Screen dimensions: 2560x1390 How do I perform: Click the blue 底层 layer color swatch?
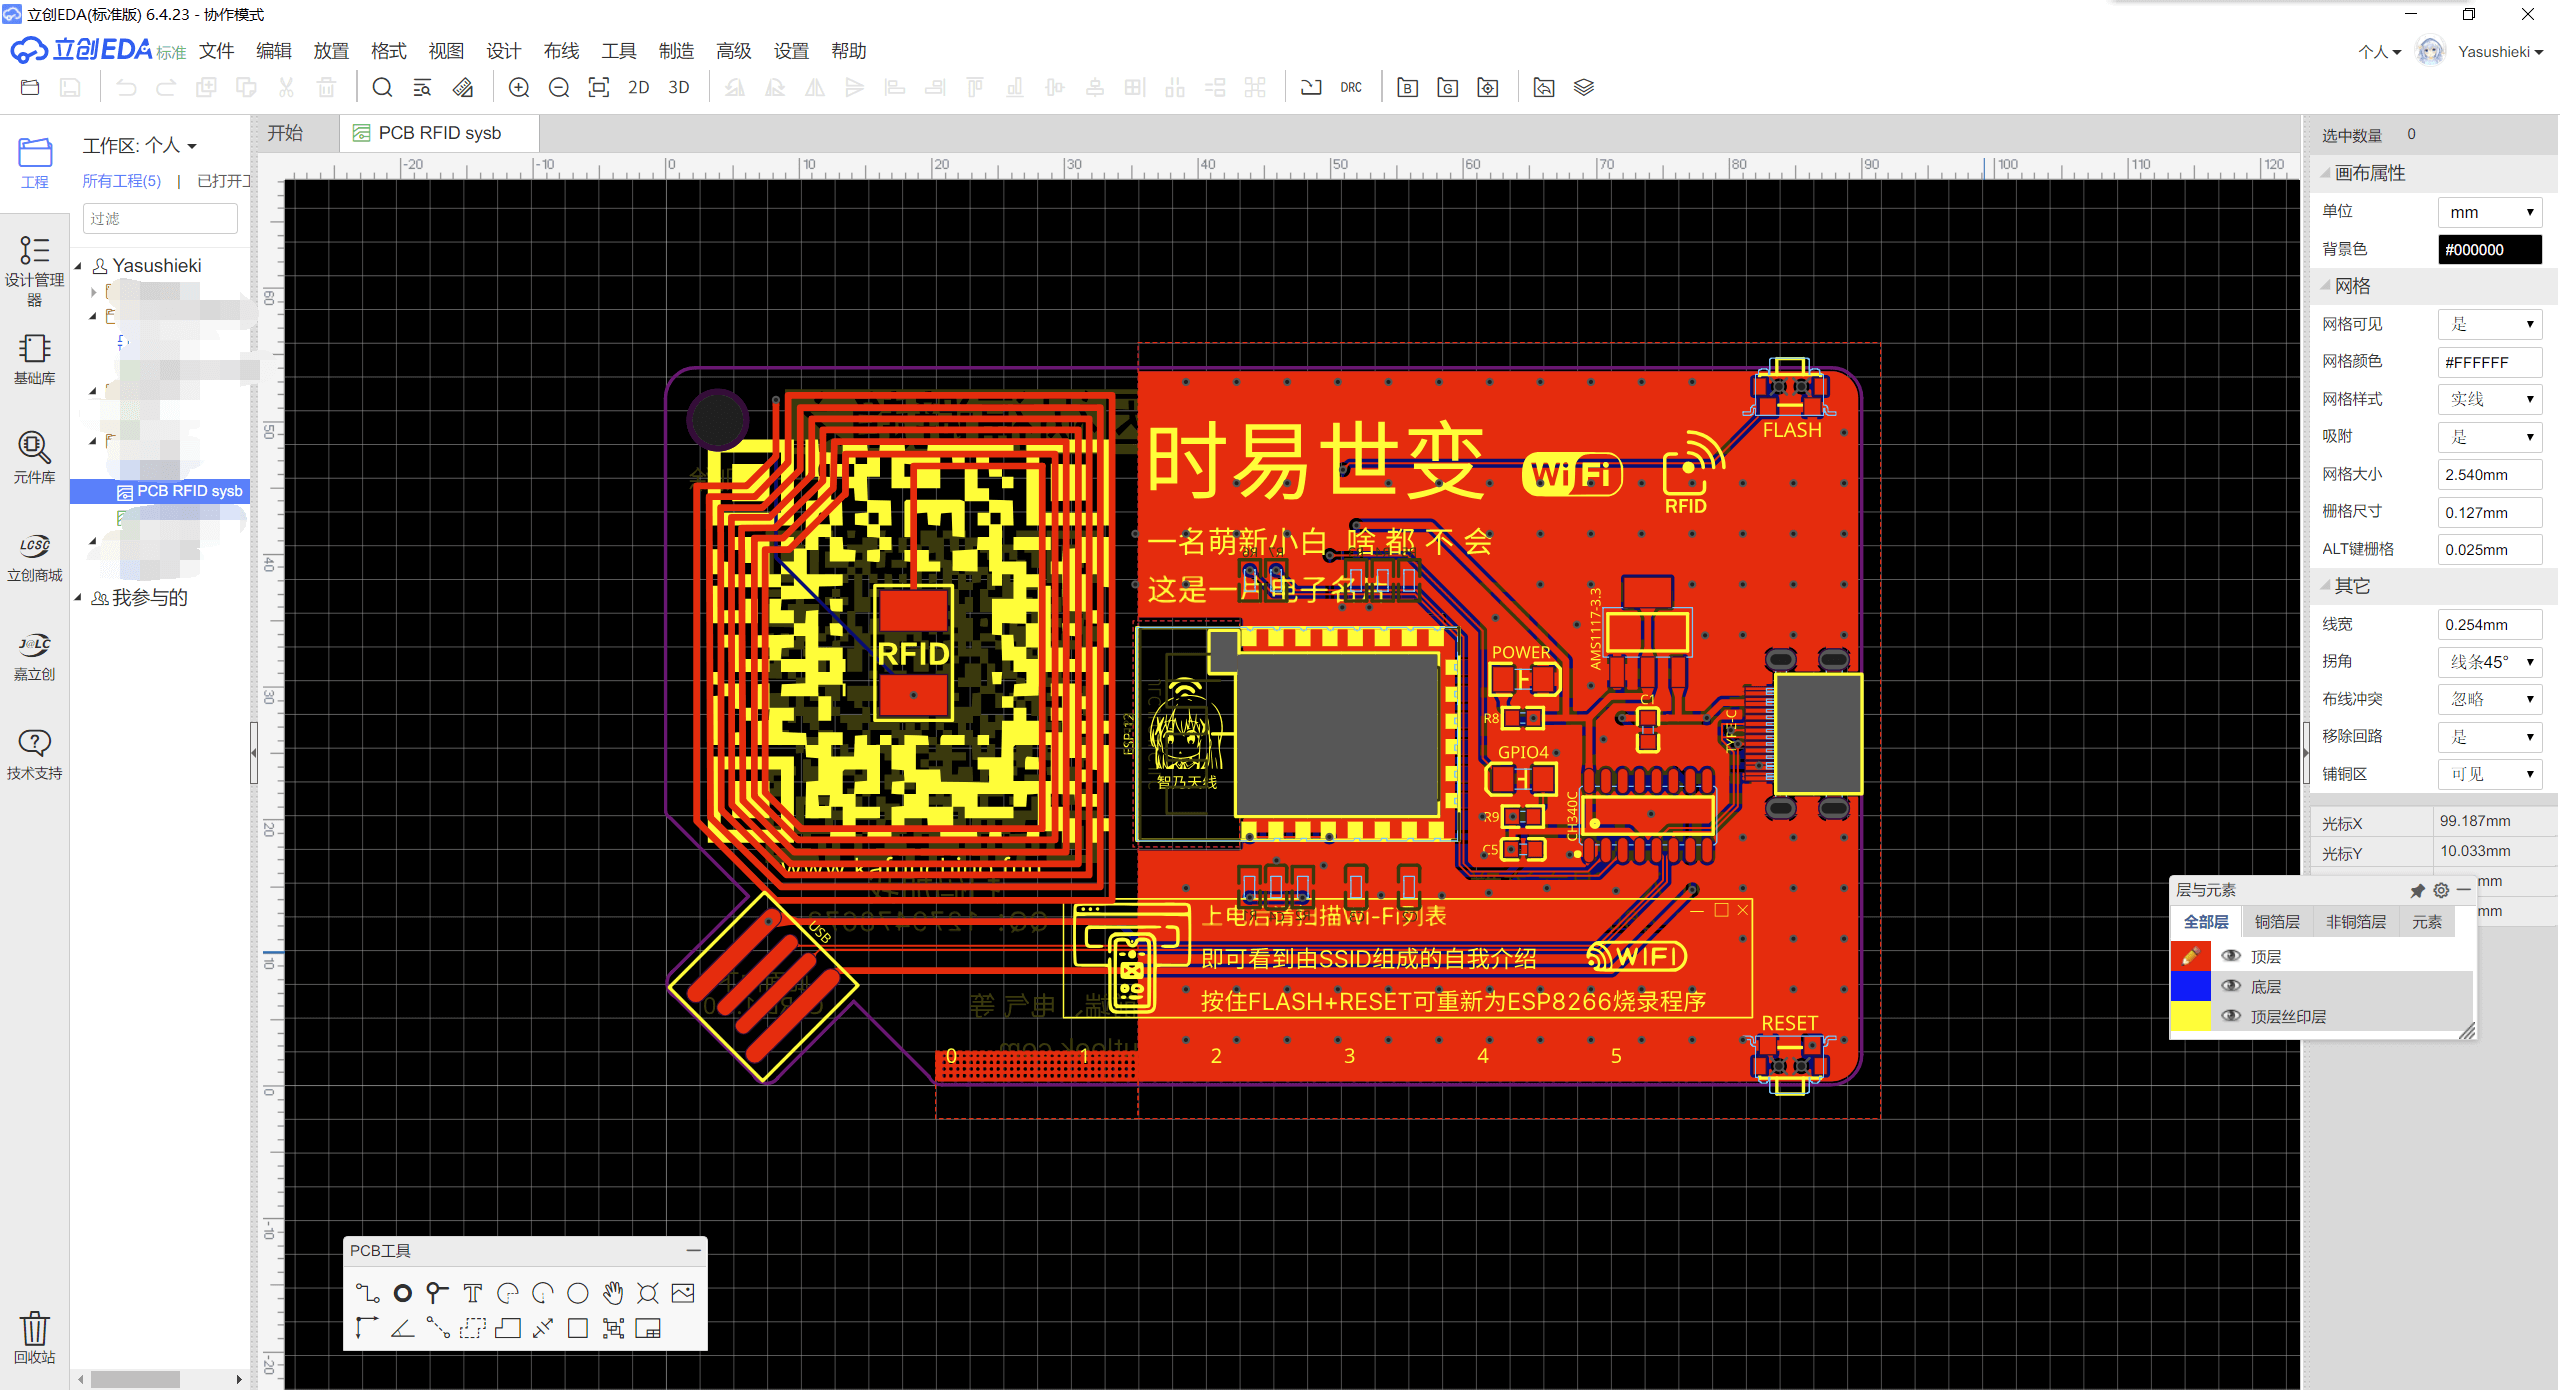click(x=2190, y=986)
